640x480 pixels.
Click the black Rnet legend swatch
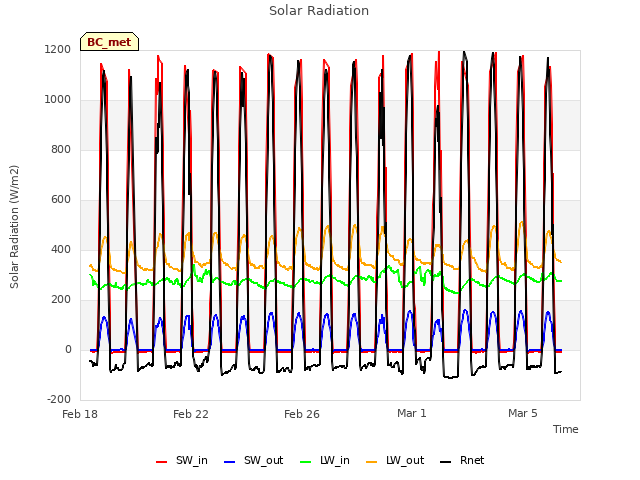pos(446,462)
